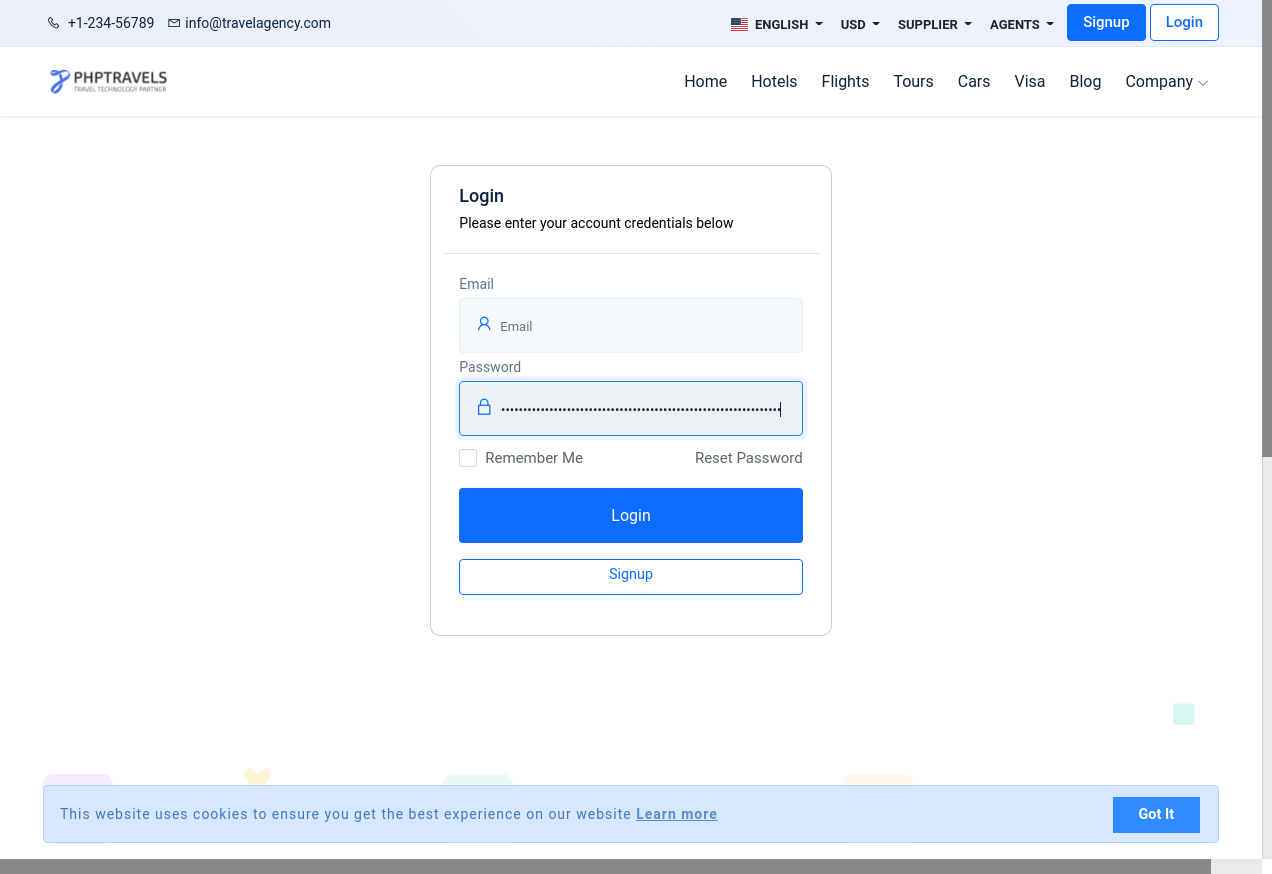Open the Agents dropdown menu
Viewport: 1272px width, 874px height.
1021,24
